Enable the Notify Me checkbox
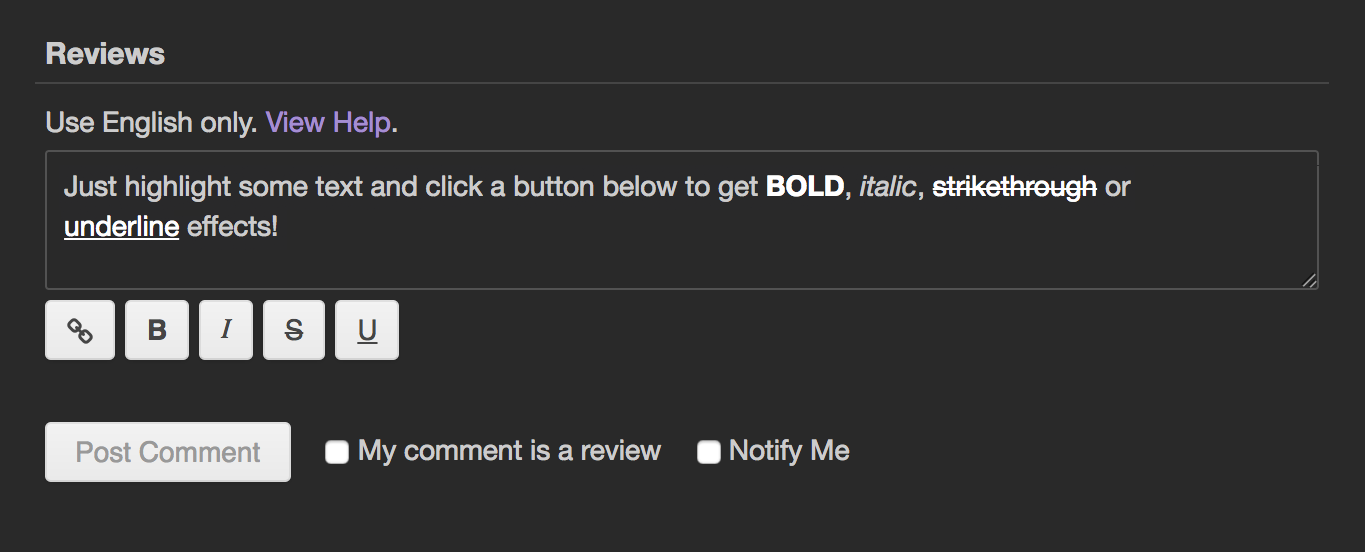Image resolution: width=1365 pixels, height=552 pixels. [x=708, y=452]
